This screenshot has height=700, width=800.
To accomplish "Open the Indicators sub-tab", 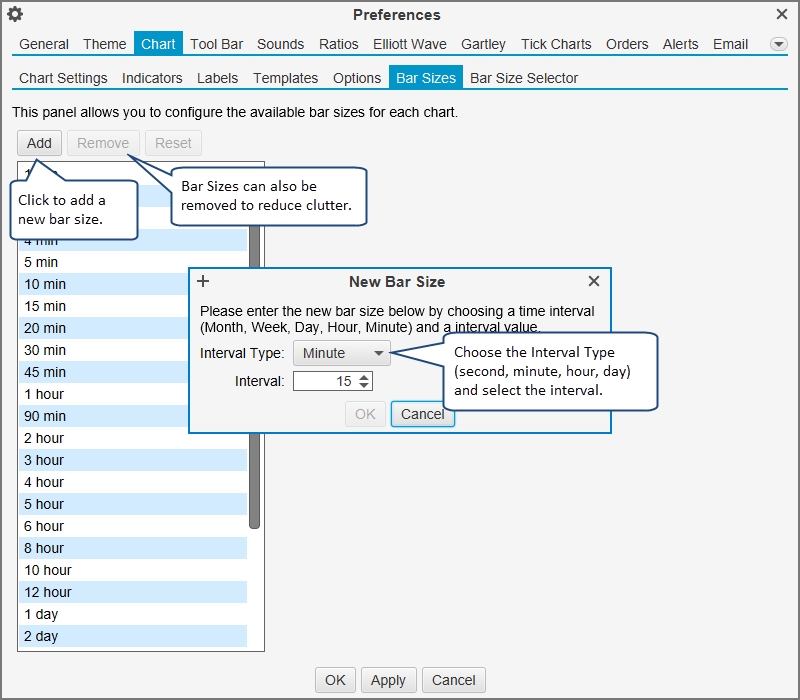I will [x=152, y=78].
